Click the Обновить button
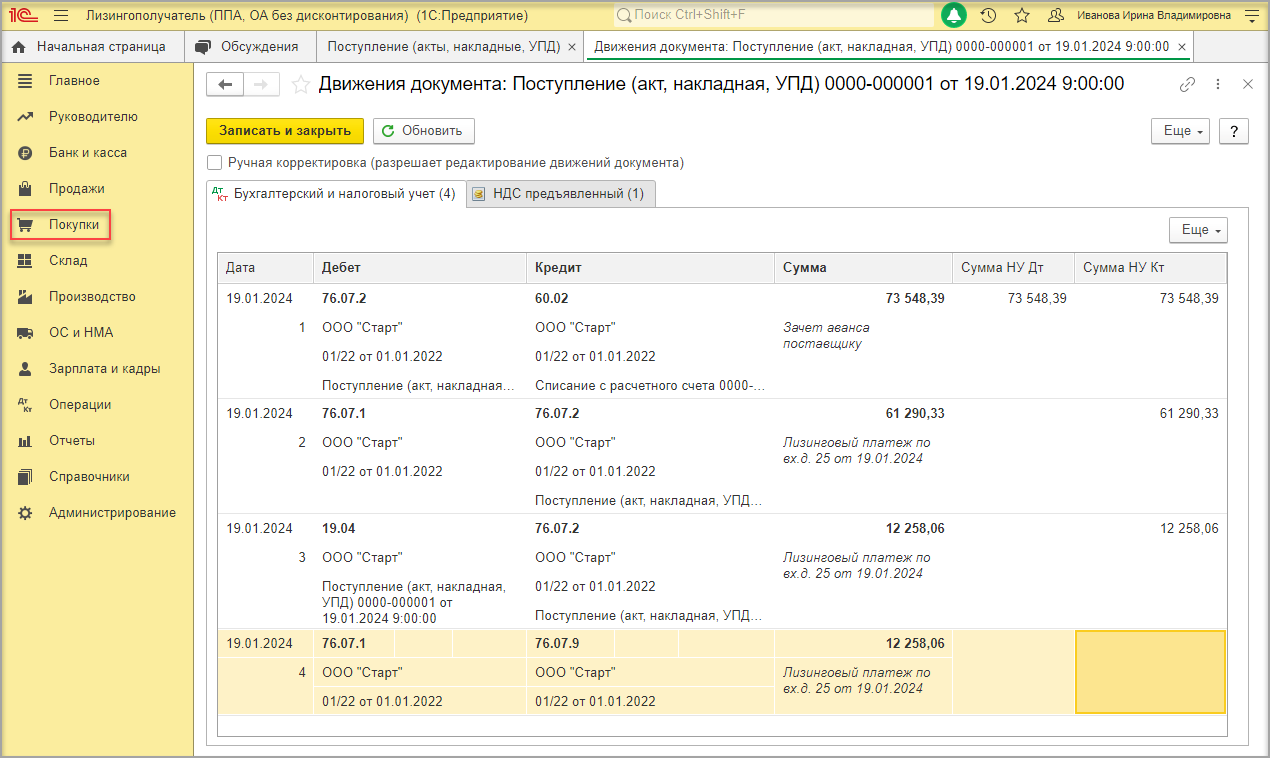The image size is (1270, 758). [x=423, y=131]
